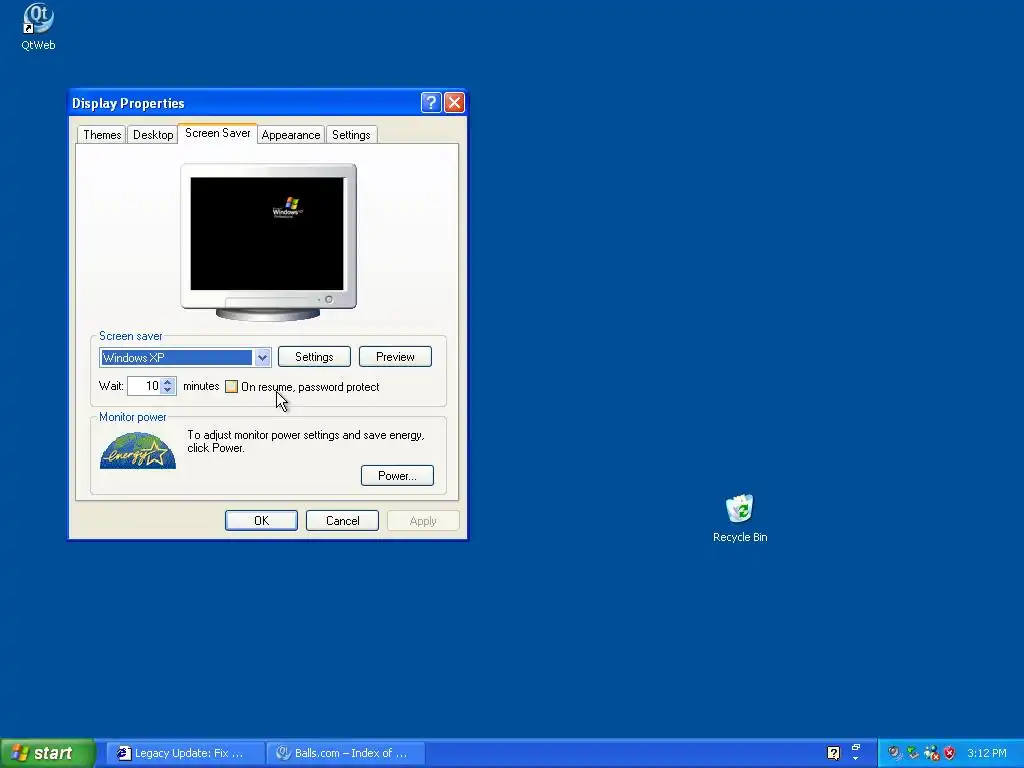Viewport: 1024px width, 768px height.
Task: Open the language bar options arrow
Action: pos(856,758)
